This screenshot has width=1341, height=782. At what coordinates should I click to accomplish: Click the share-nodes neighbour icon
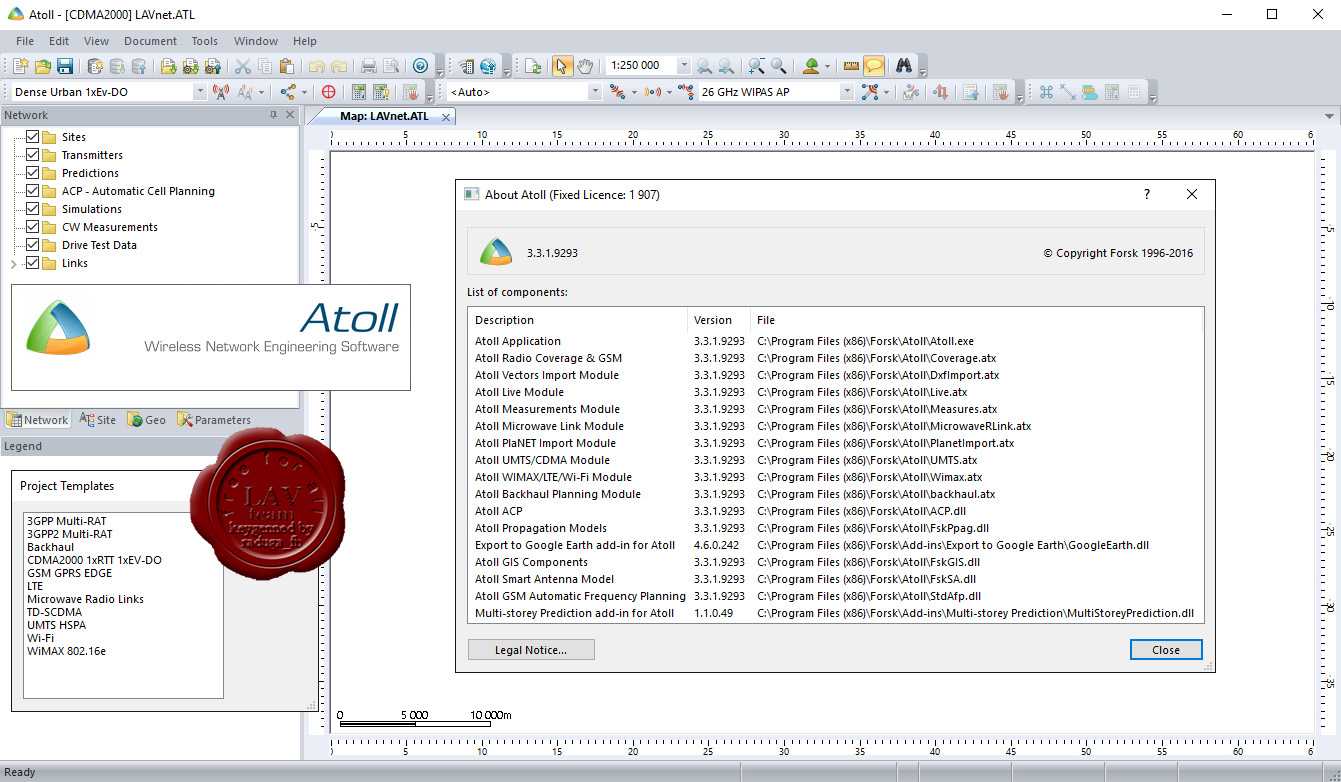click(288, 92)
